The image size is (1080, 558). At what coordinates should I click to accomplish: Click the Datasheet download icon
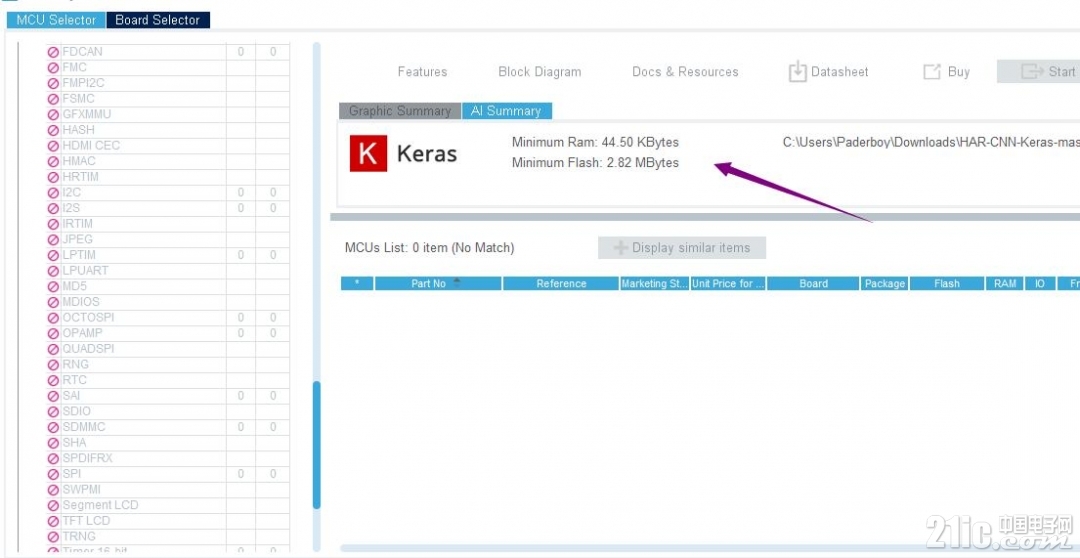(797, 72)
